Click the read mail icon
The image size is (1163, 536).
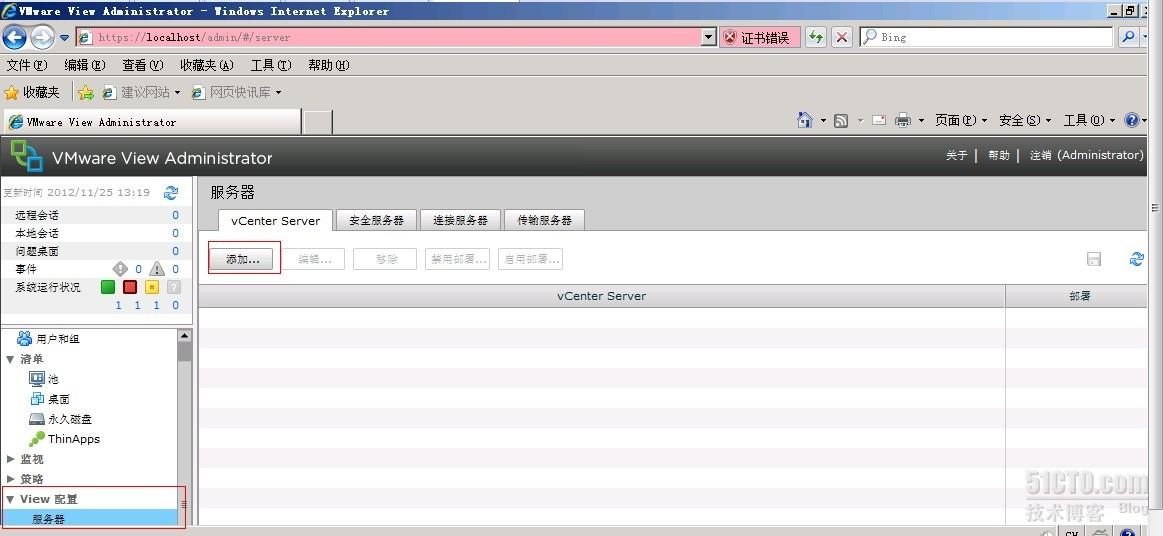coord(879,120)
